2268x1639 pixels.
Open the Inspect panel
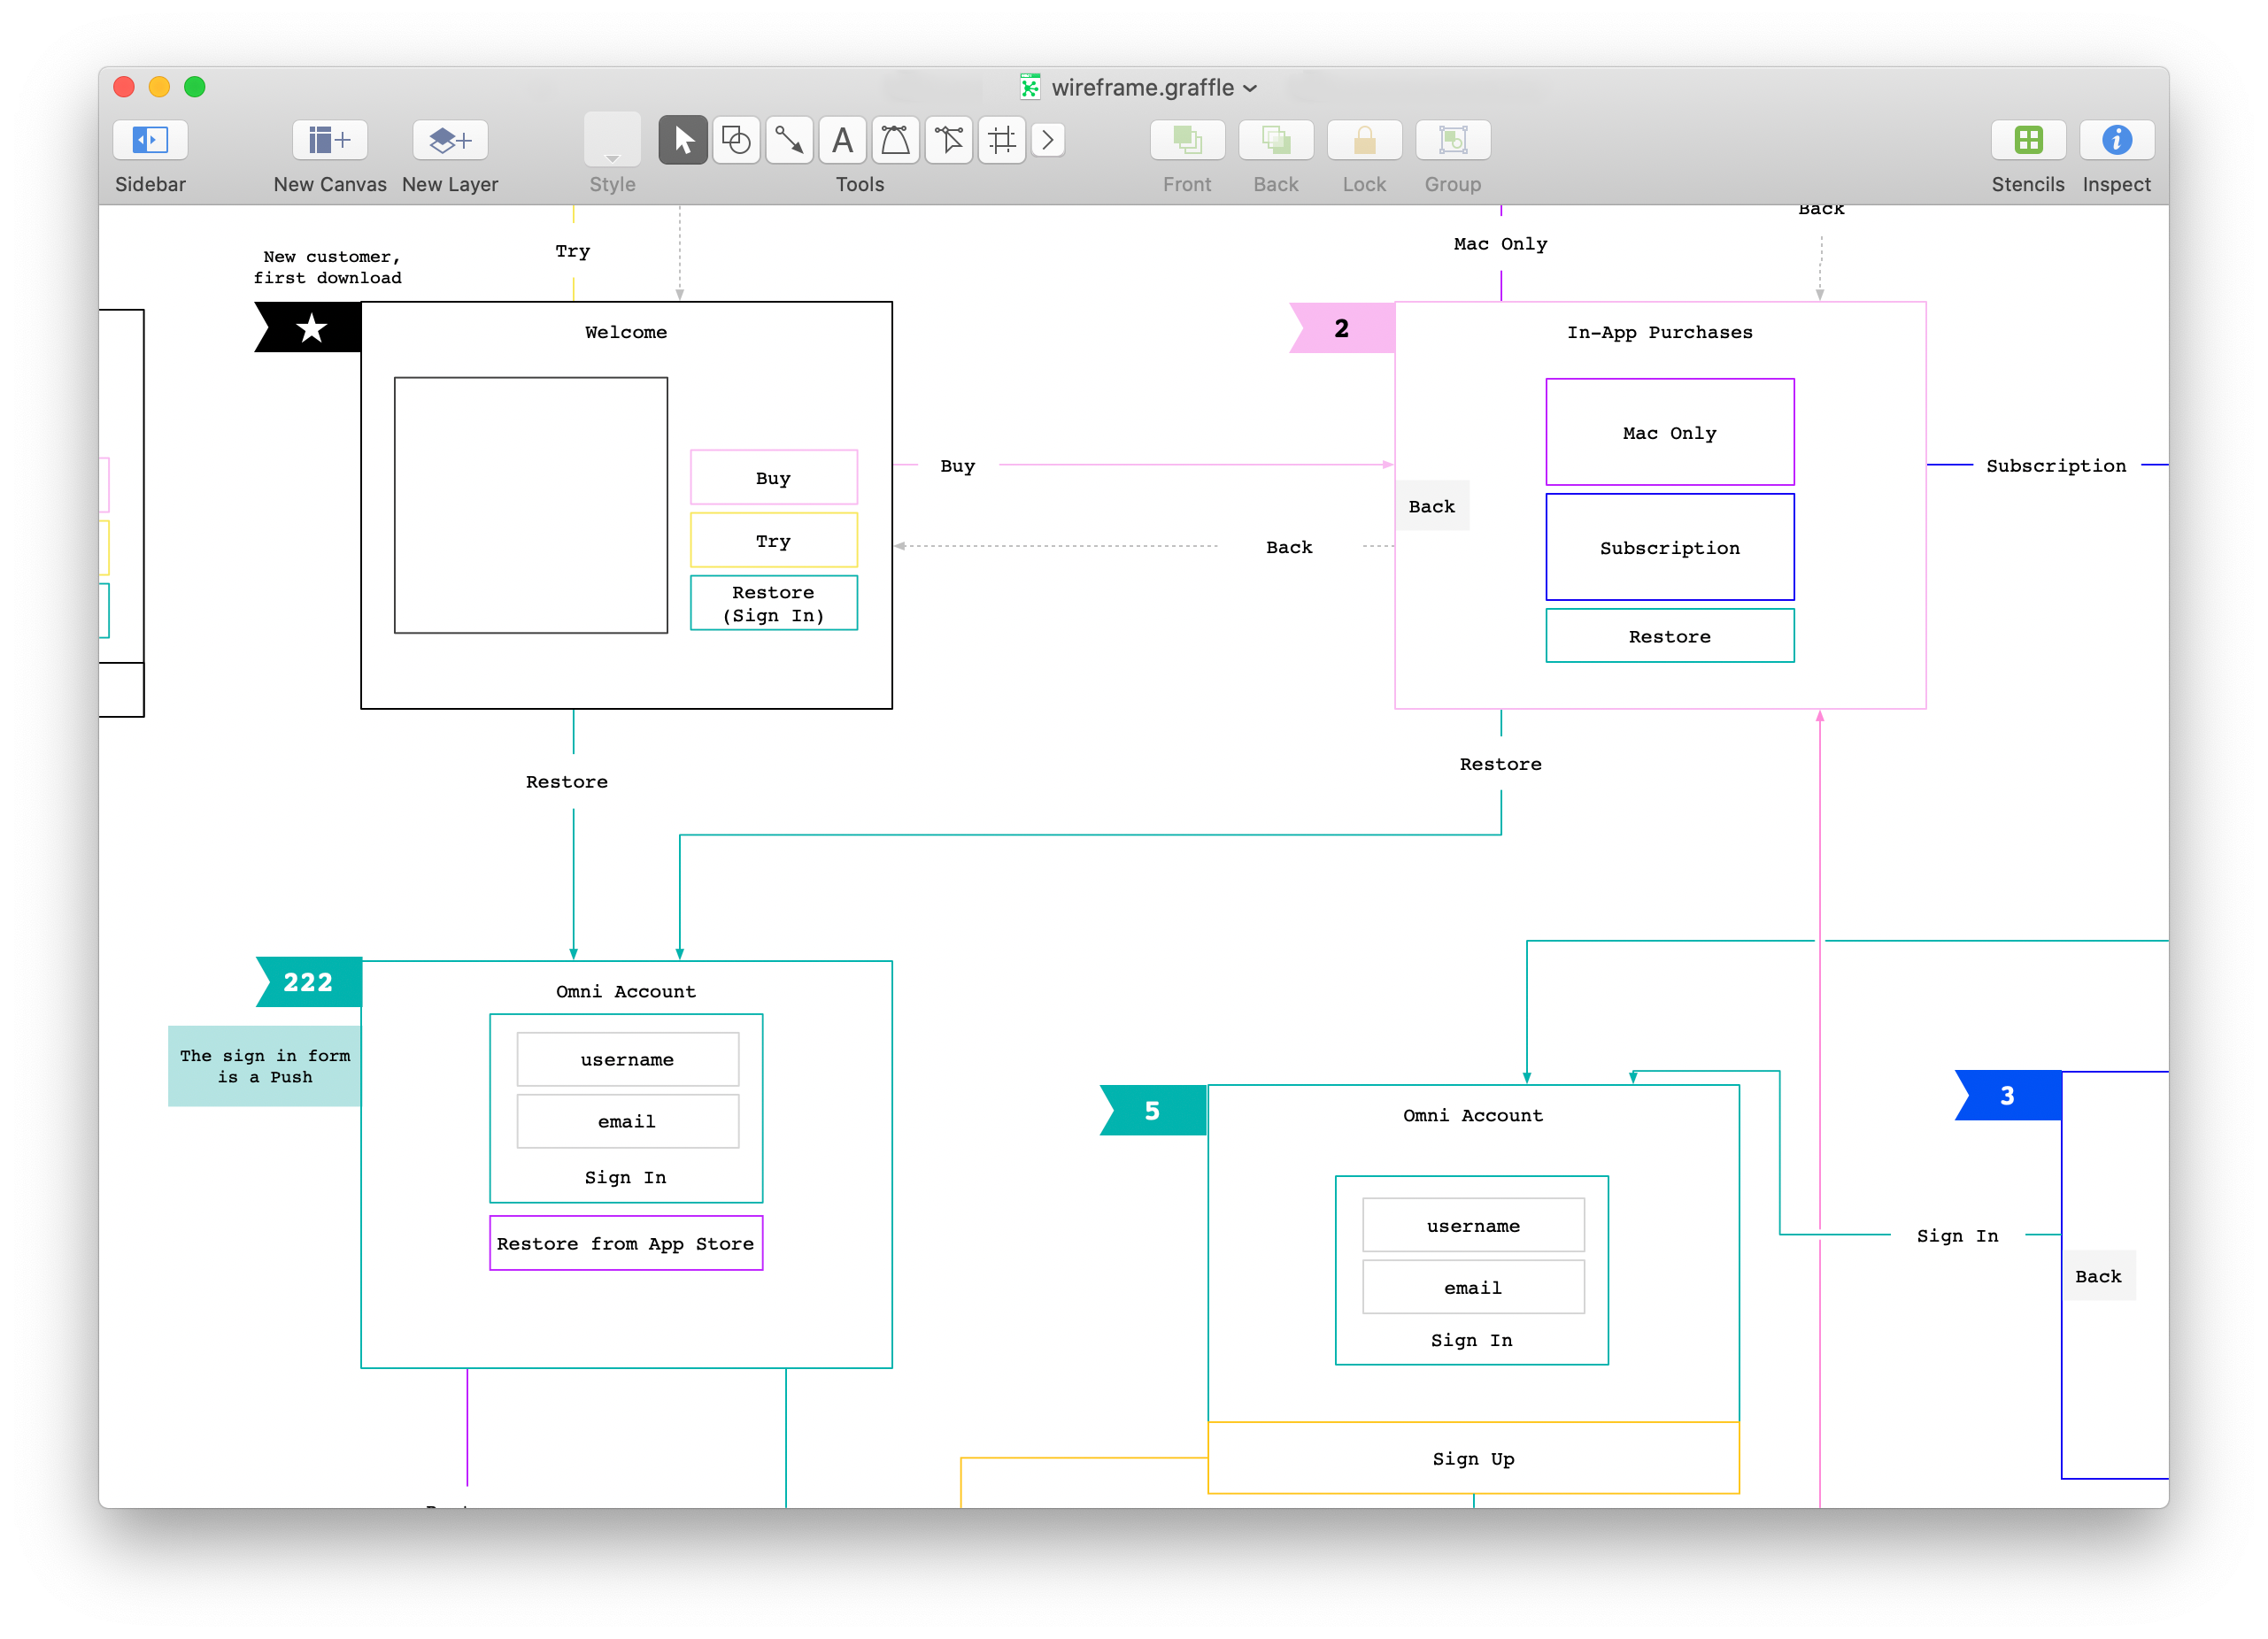pyautogui.click(x=2116, y=140)
